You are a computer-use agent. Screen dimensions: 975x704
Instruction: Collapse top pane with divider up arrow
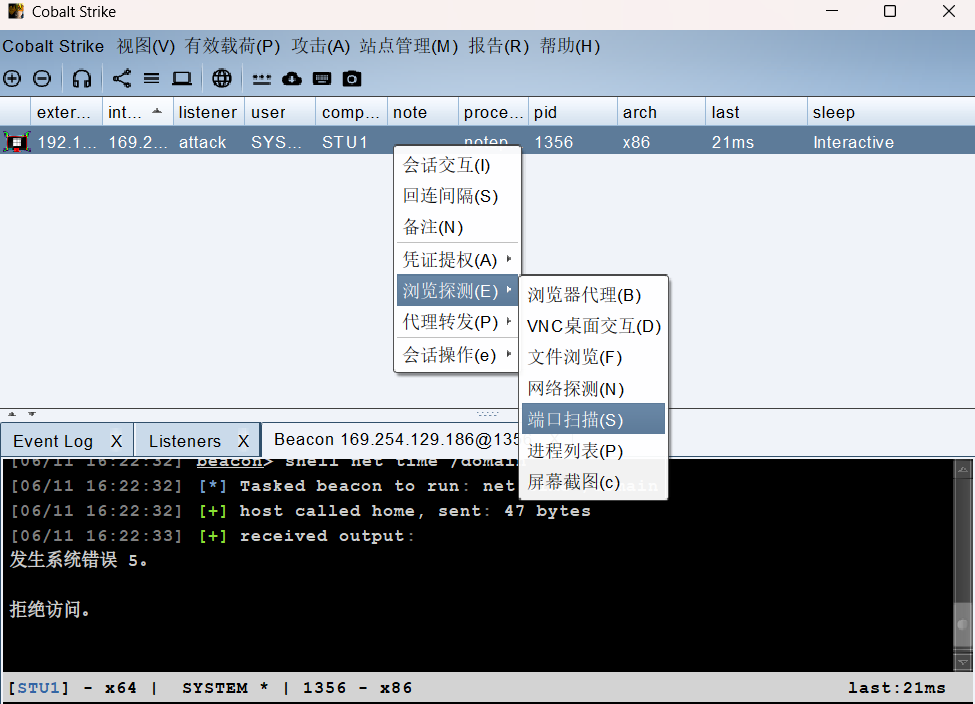12,414
